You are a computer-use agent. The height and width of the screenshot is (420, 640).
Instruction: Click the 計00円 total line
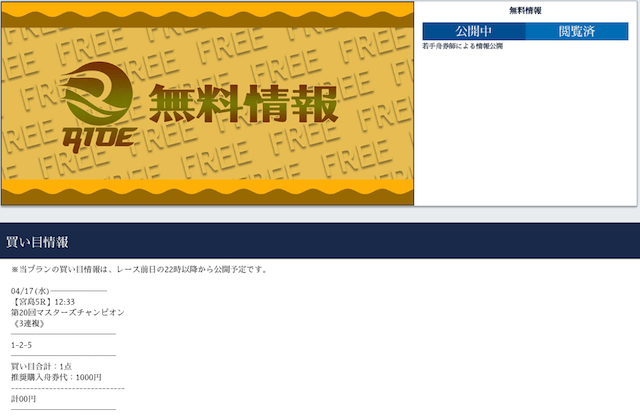tap(23, 399)
